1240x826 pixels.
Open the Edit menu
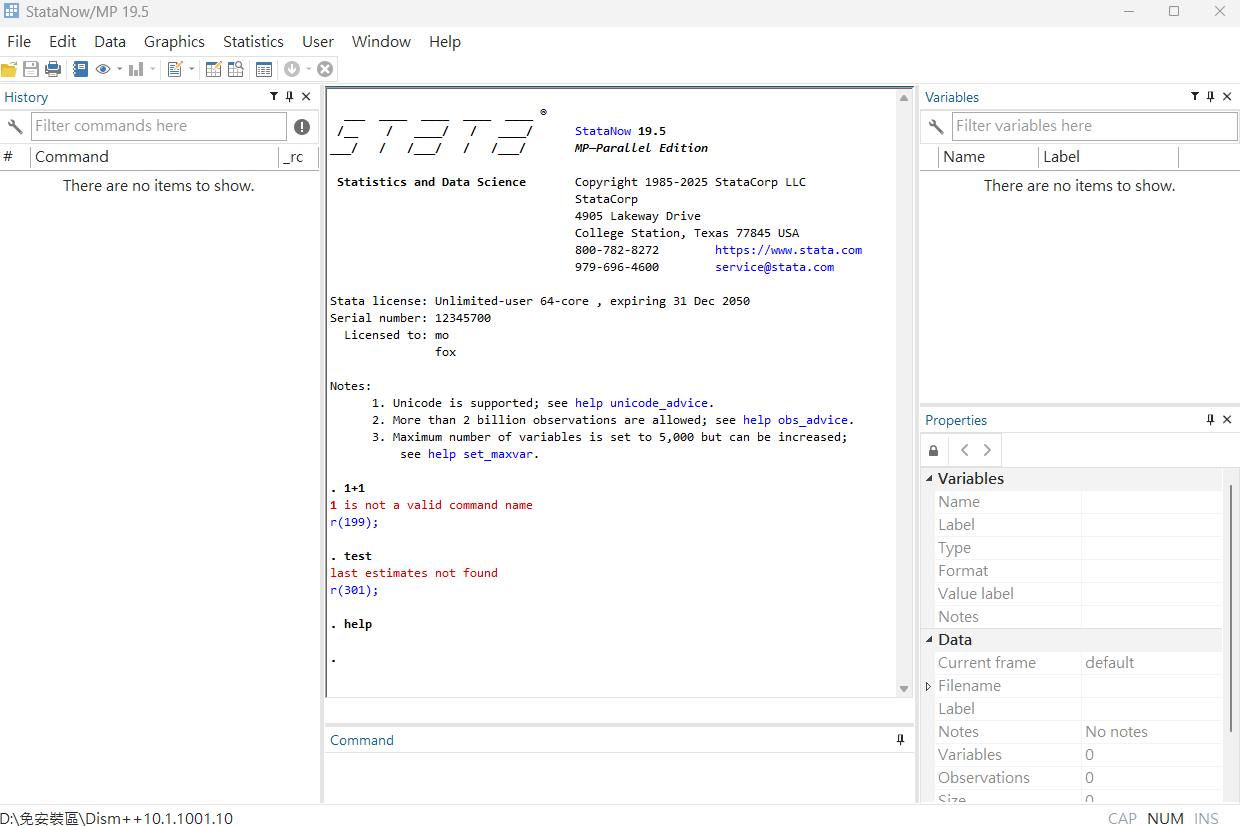tap(63, 42)
